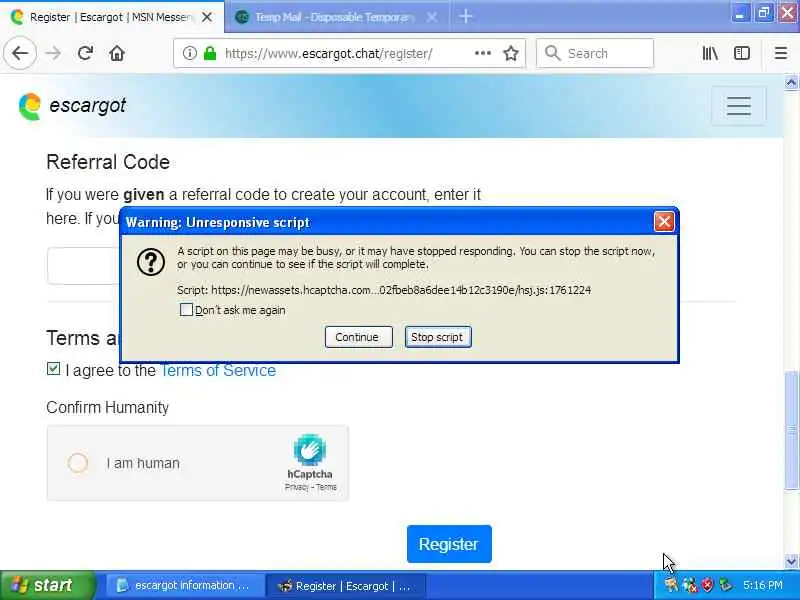Close the Register Escargot tab
Viewport: 800px width, 600px height.
coord(207,17)
